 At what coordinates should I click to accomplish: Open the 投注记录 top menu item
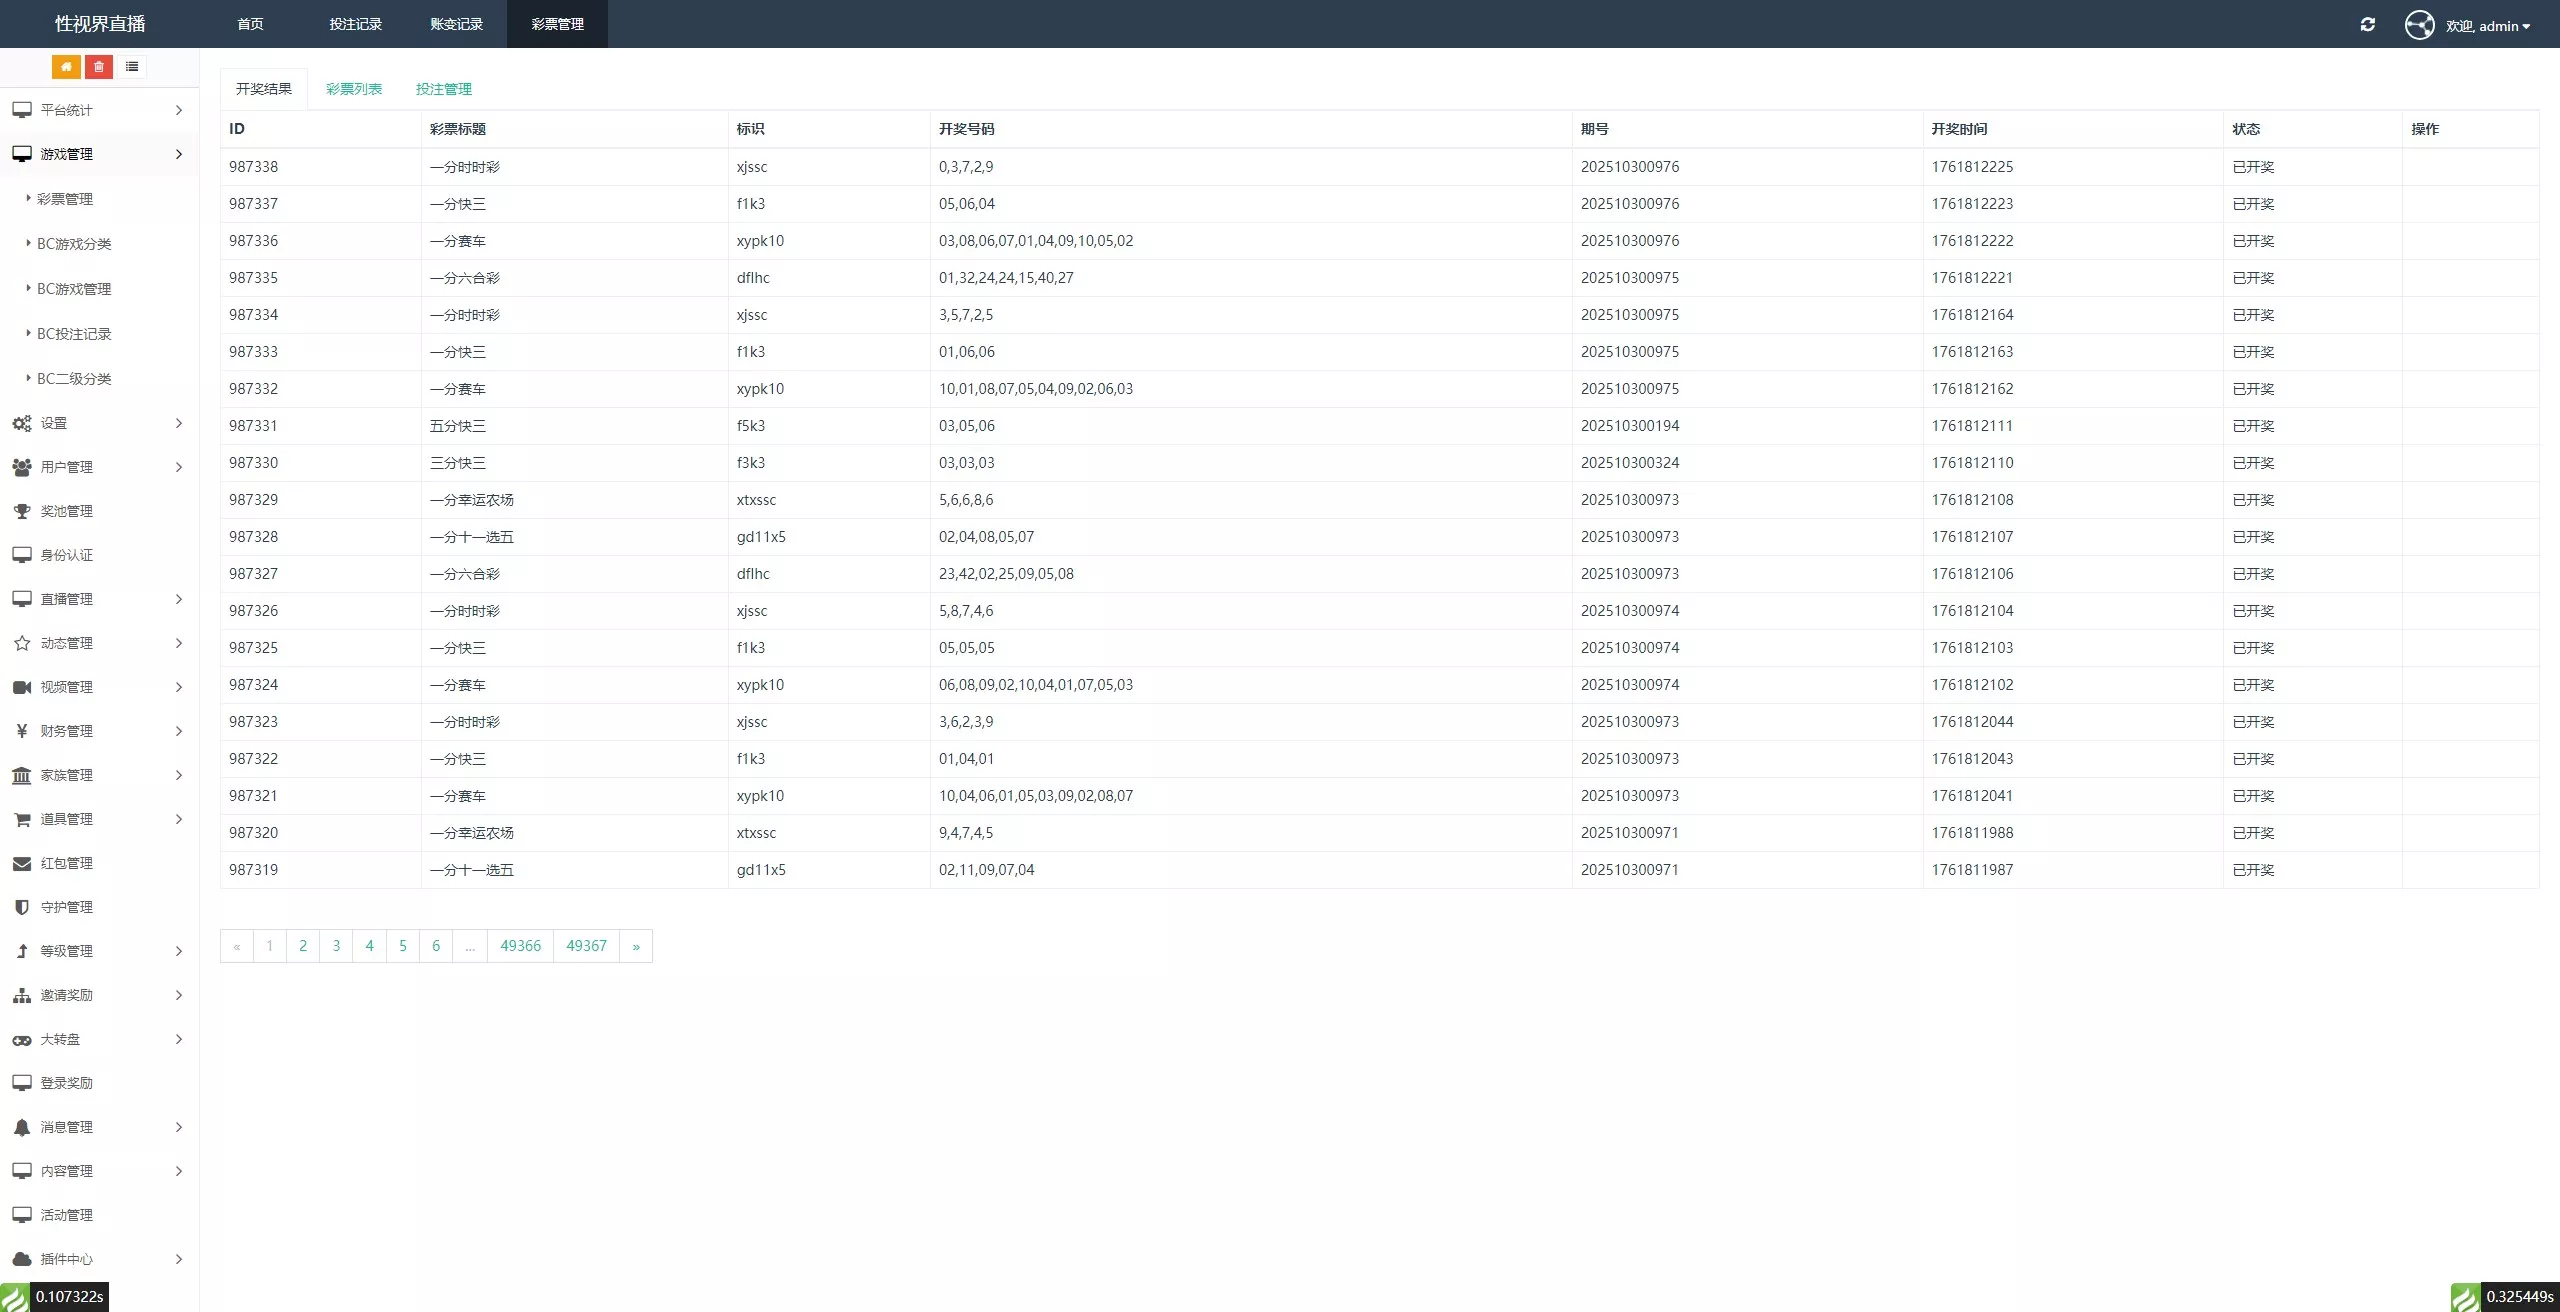(356, 24)
